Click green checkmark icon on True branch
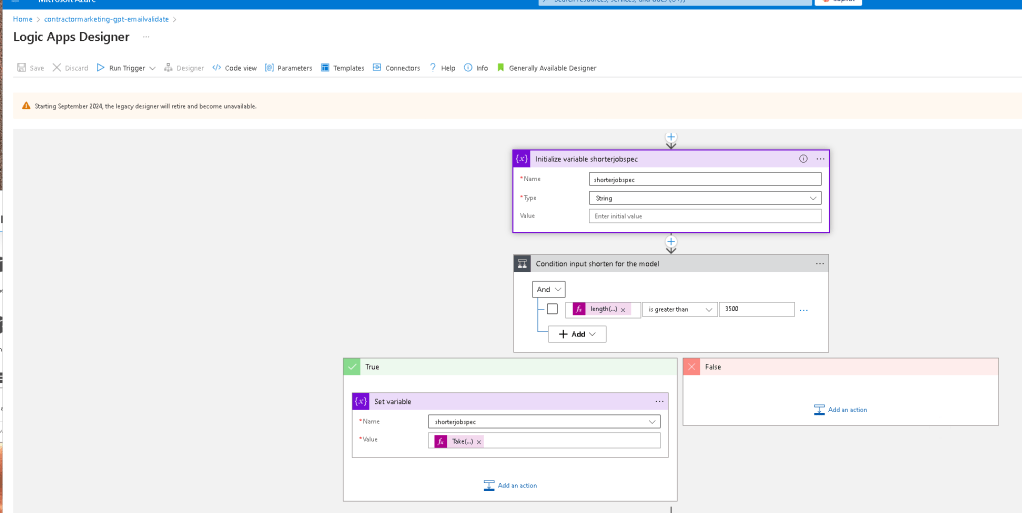 tap(352, 367)
